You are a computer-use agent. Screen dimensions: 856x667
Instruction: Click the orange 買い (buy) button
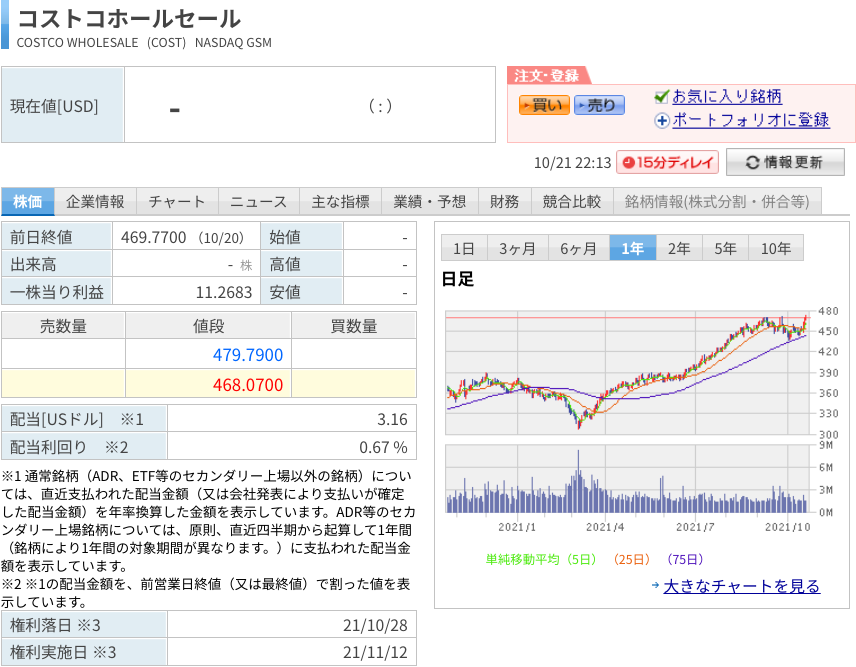544,105
